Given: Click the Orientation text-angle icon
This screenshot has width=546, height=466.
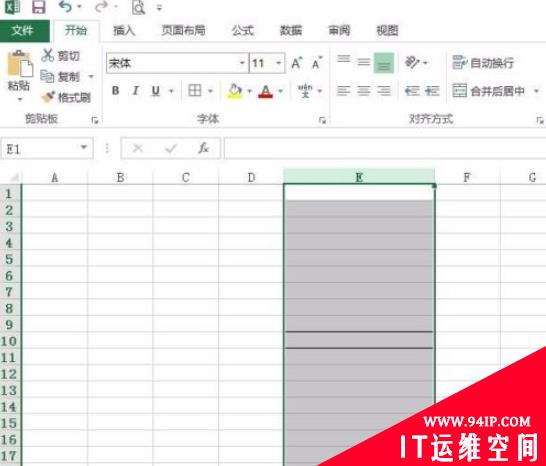Looking at the screenshot, I should click(x=412, y=63).
